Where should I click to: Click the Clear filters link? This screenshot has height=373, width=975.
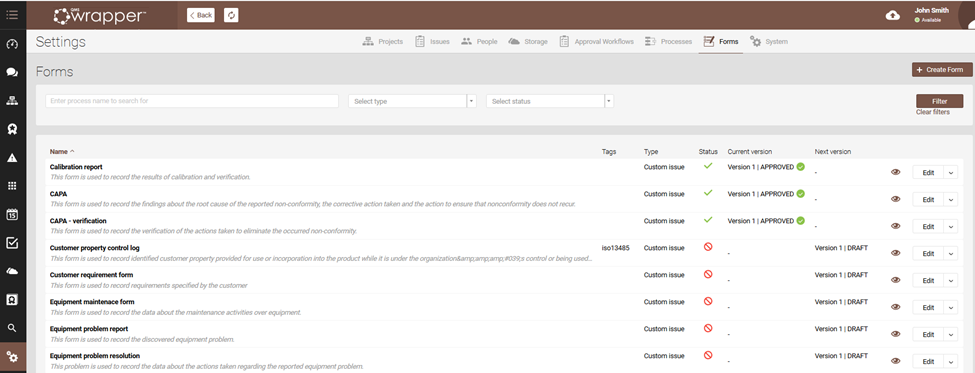pos(933,113)
